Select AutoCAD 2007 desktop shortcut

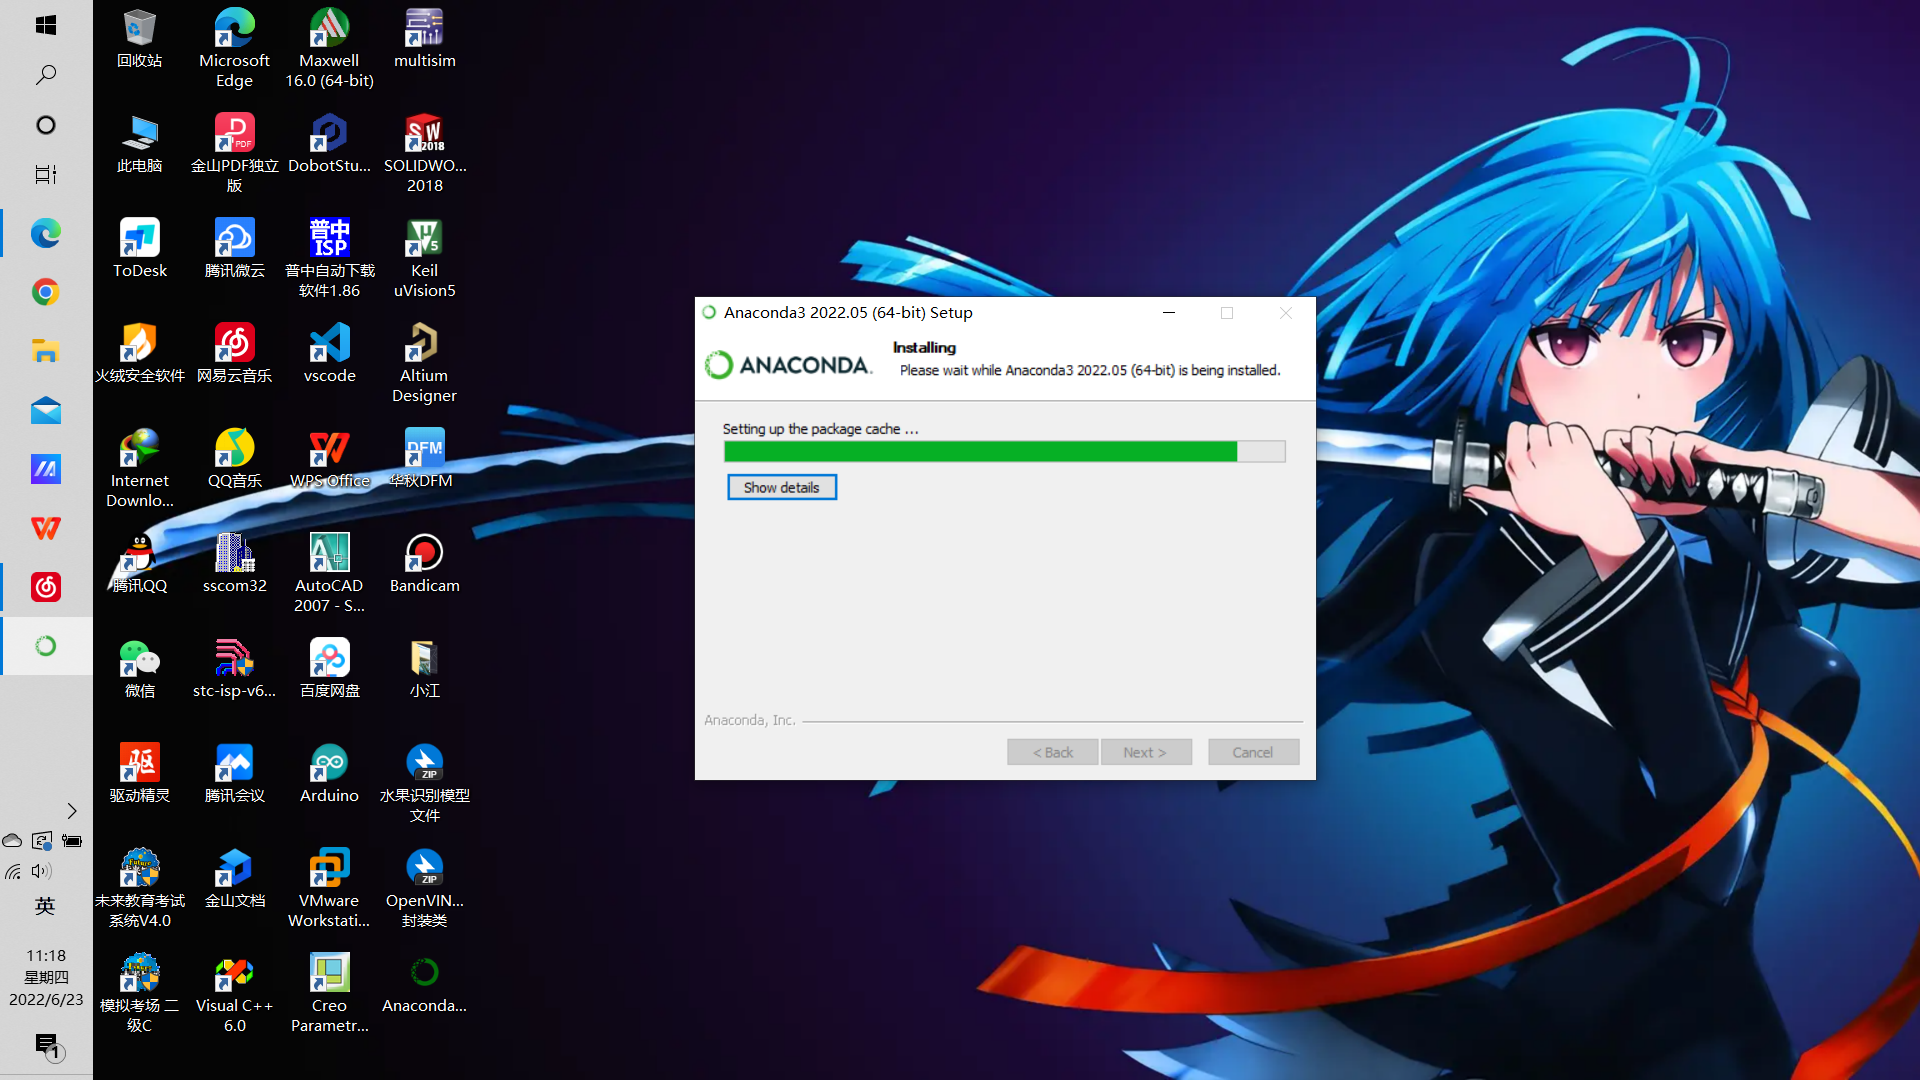(x=329, y=573)
